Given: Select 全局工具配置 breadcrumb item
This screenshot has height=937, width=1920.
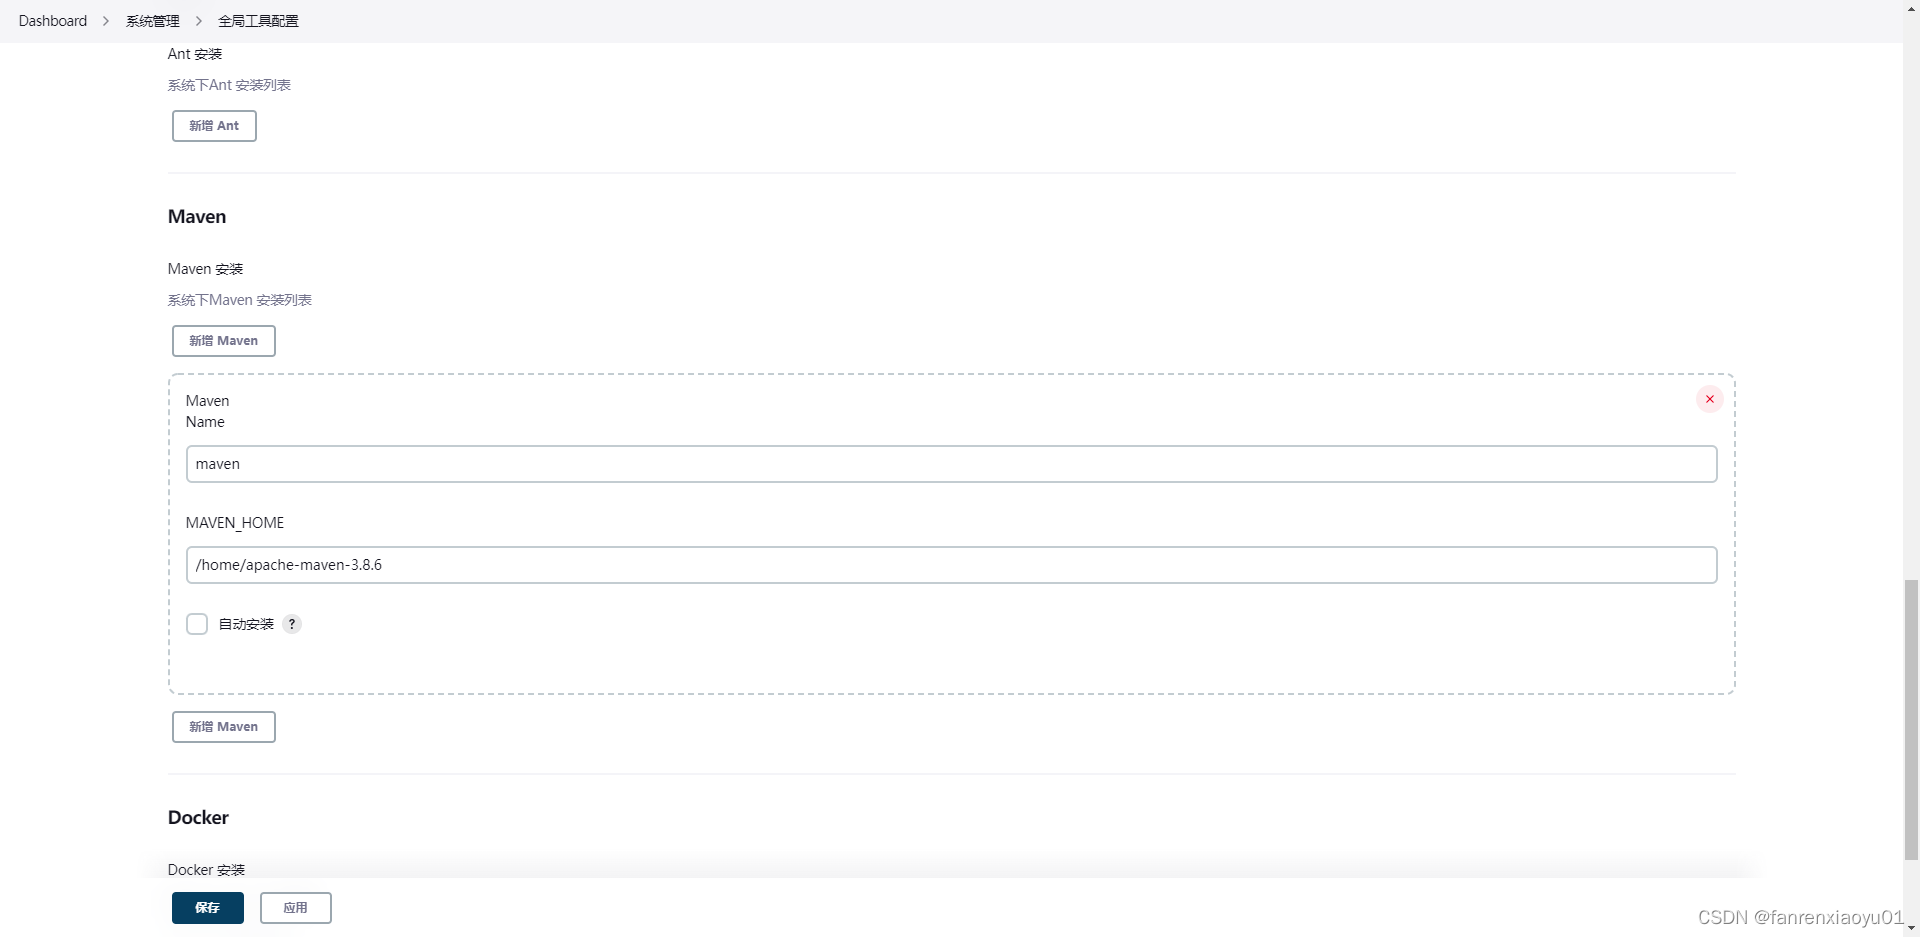Looking at the screenshot, I should point(258,21).
